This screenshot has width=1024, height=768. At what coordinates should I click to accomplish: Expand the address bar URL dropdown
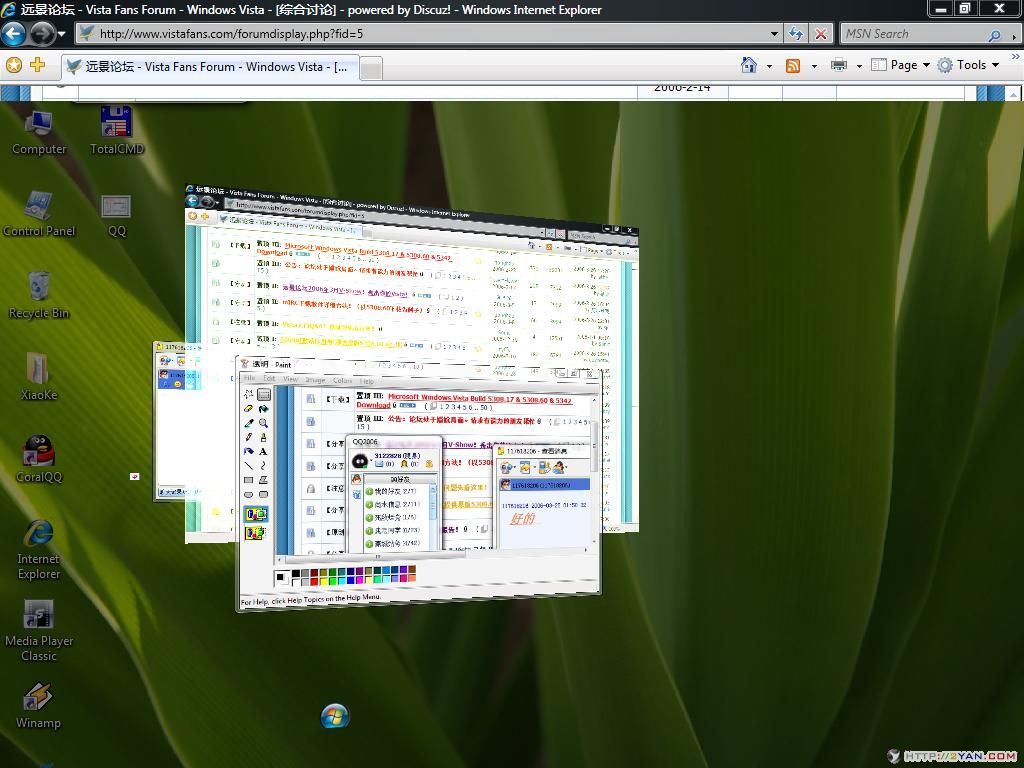[774, 34]
